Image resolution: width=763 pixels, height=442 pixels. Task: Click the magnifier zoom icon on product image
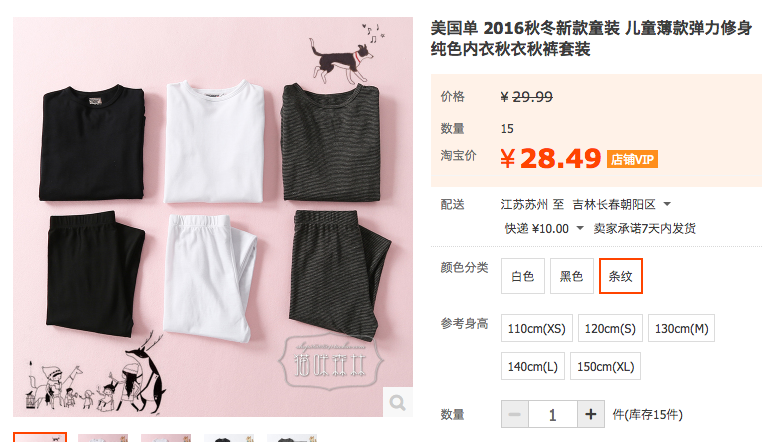398,402
